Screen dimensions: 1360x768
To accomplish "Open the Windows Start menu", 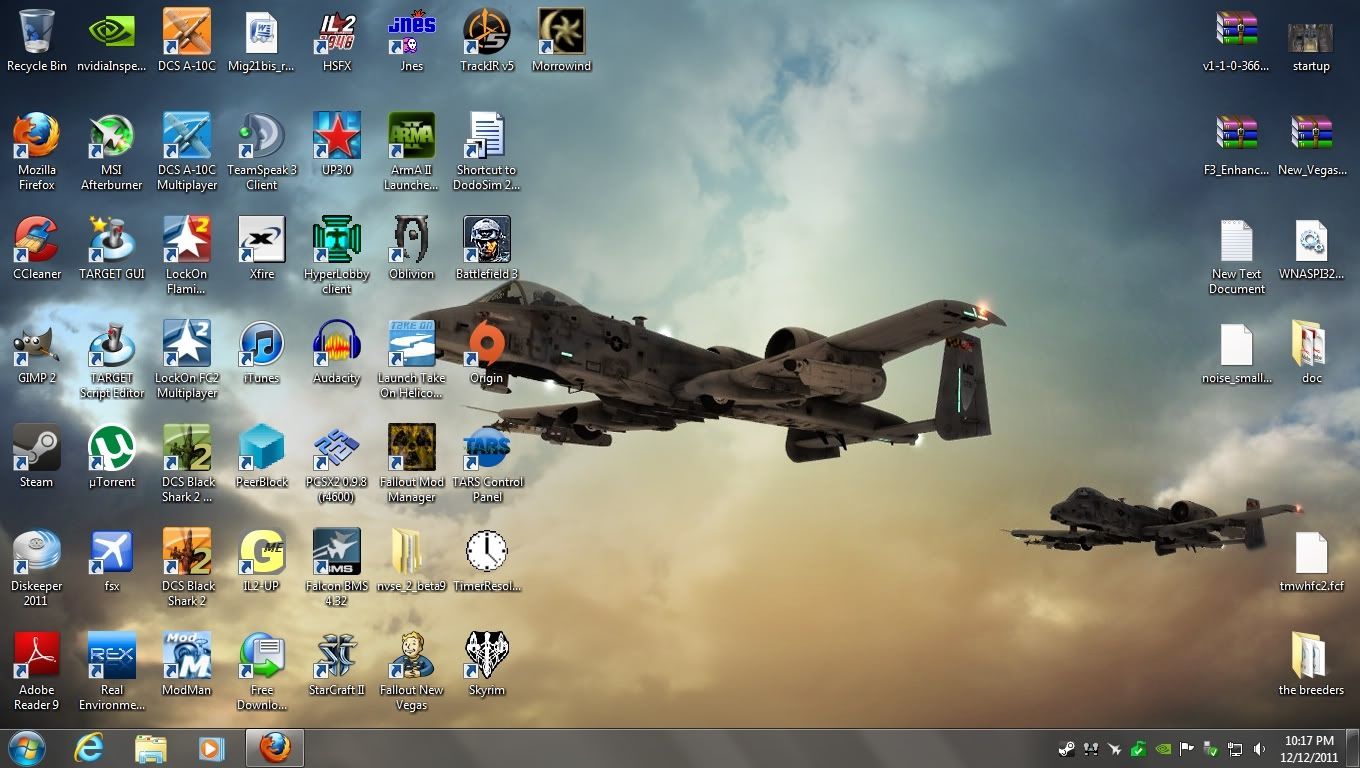I will click(26, 748).
